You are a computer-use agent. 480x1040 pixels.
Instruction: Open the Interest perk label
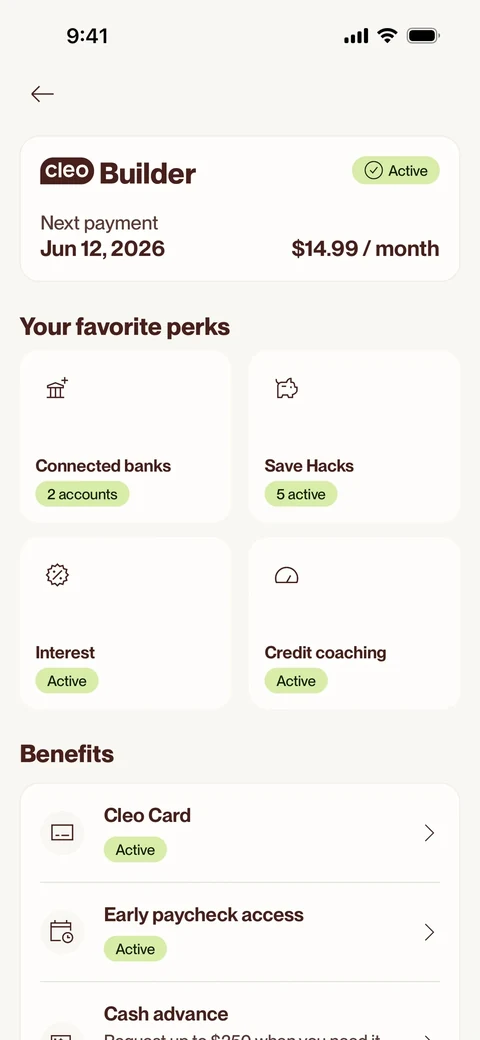pos(65,653)
